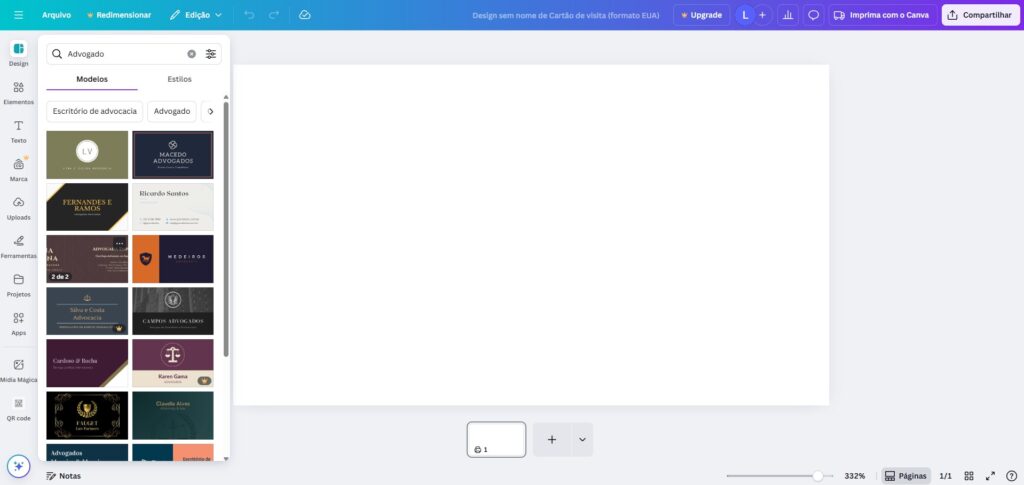
Task: Open the hamburger main menu
Action: pyautogui.click(x=18, y=14)
